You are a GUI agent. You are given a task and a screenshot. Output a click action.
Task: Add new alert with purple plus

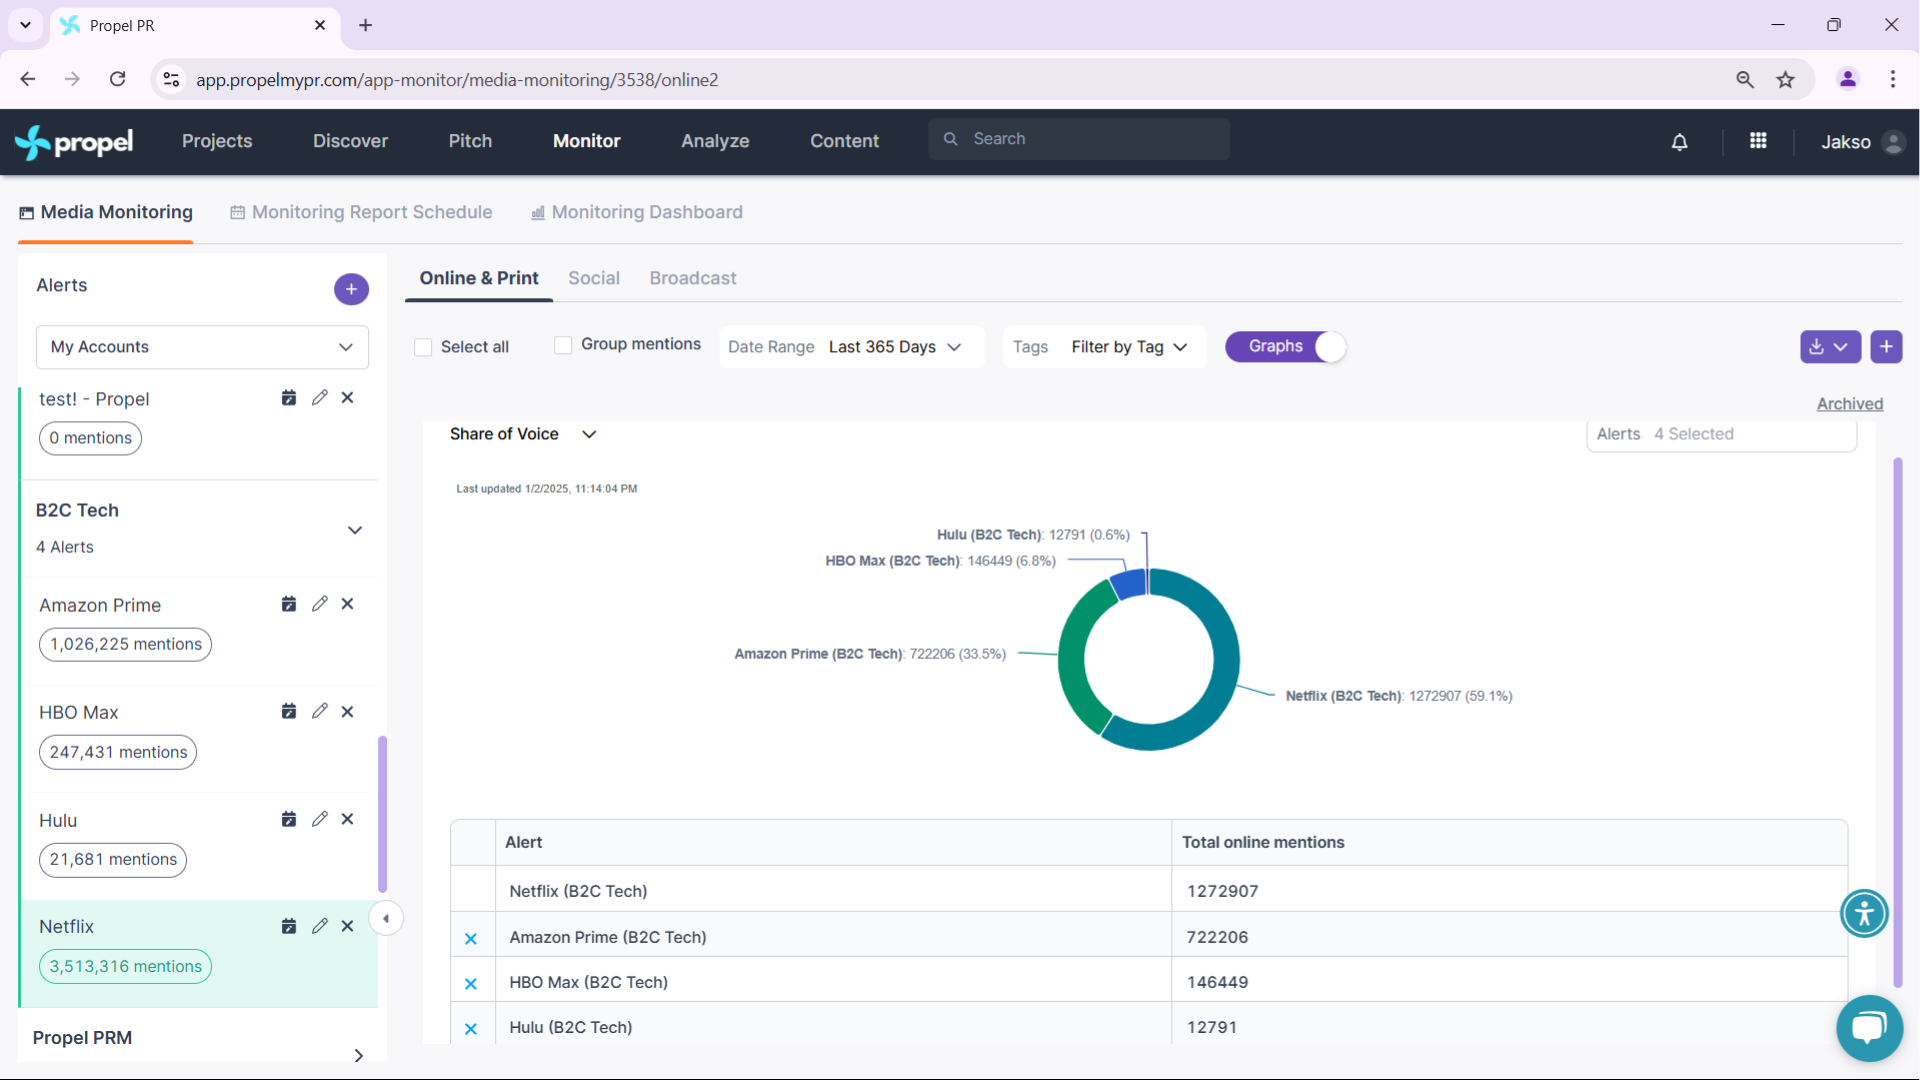(351, 289)
